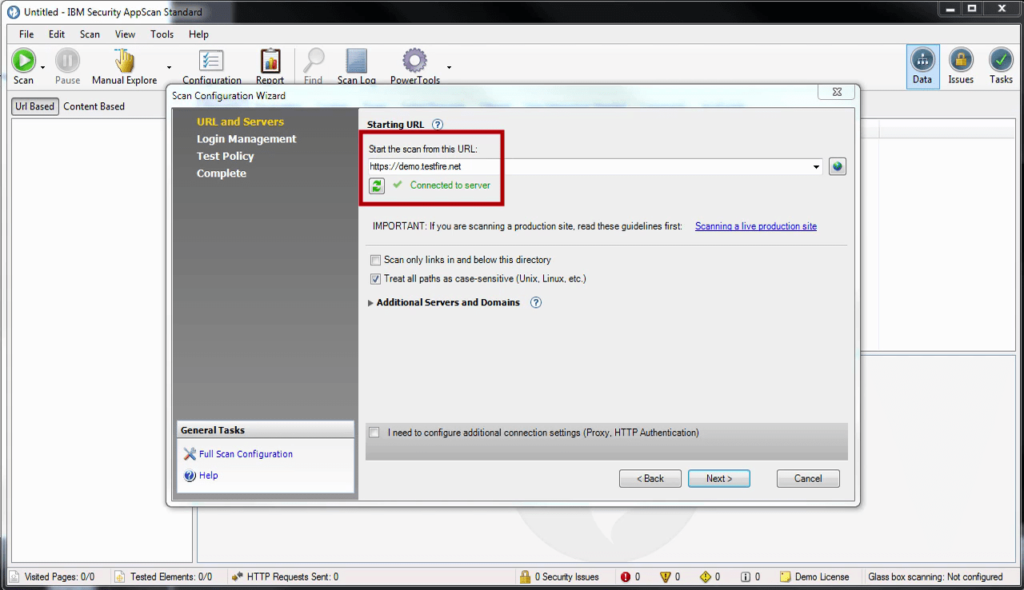Open PowerTools gear icon

click(414, 62)
